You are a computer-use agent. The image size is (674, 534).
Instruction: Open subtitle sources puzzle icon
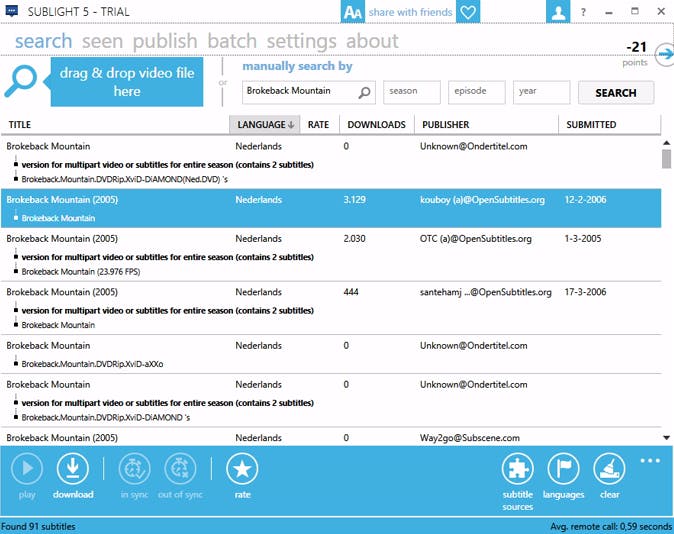(x=518, y=469)
